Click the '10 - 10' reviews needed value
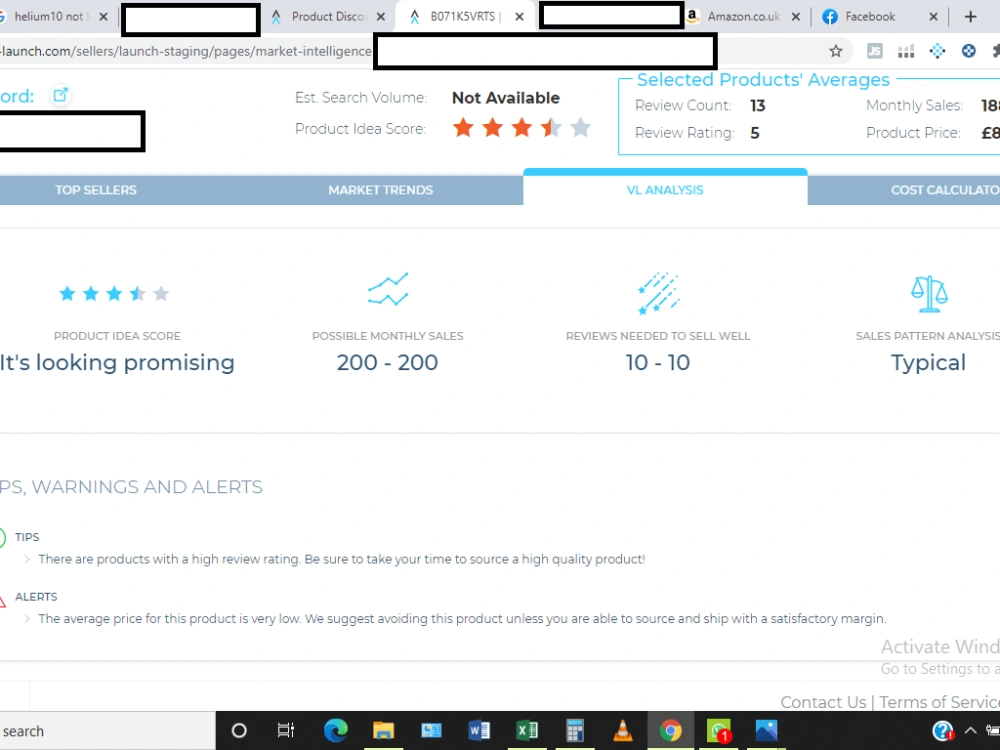Viewport: 1000px width, 750px height. 658,362
